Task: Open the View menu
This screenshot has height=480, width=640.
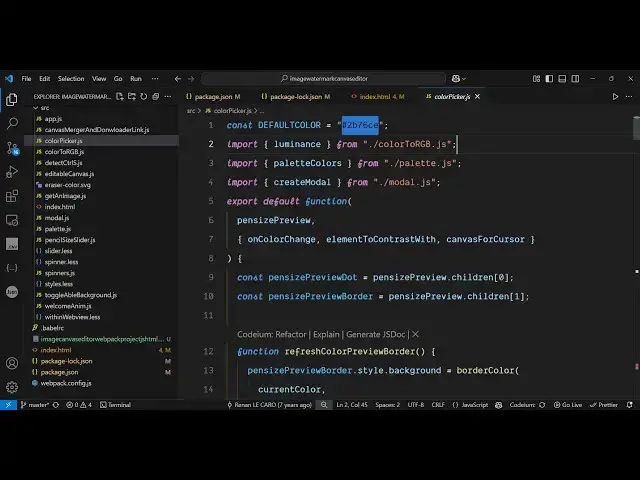Action: point(99,78)
